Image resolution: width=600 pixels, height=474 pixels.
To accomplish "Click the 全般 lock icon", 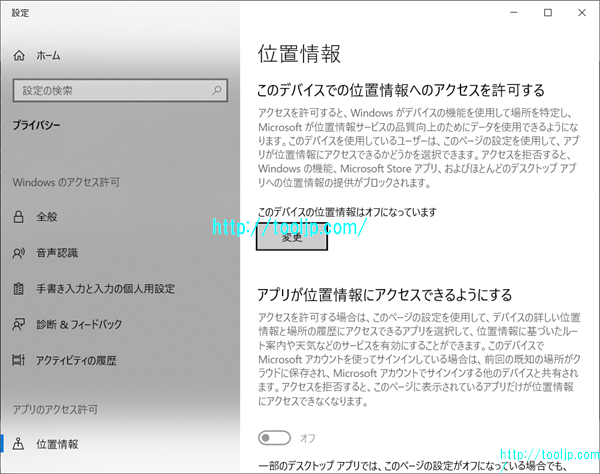I will coord(18,217).
